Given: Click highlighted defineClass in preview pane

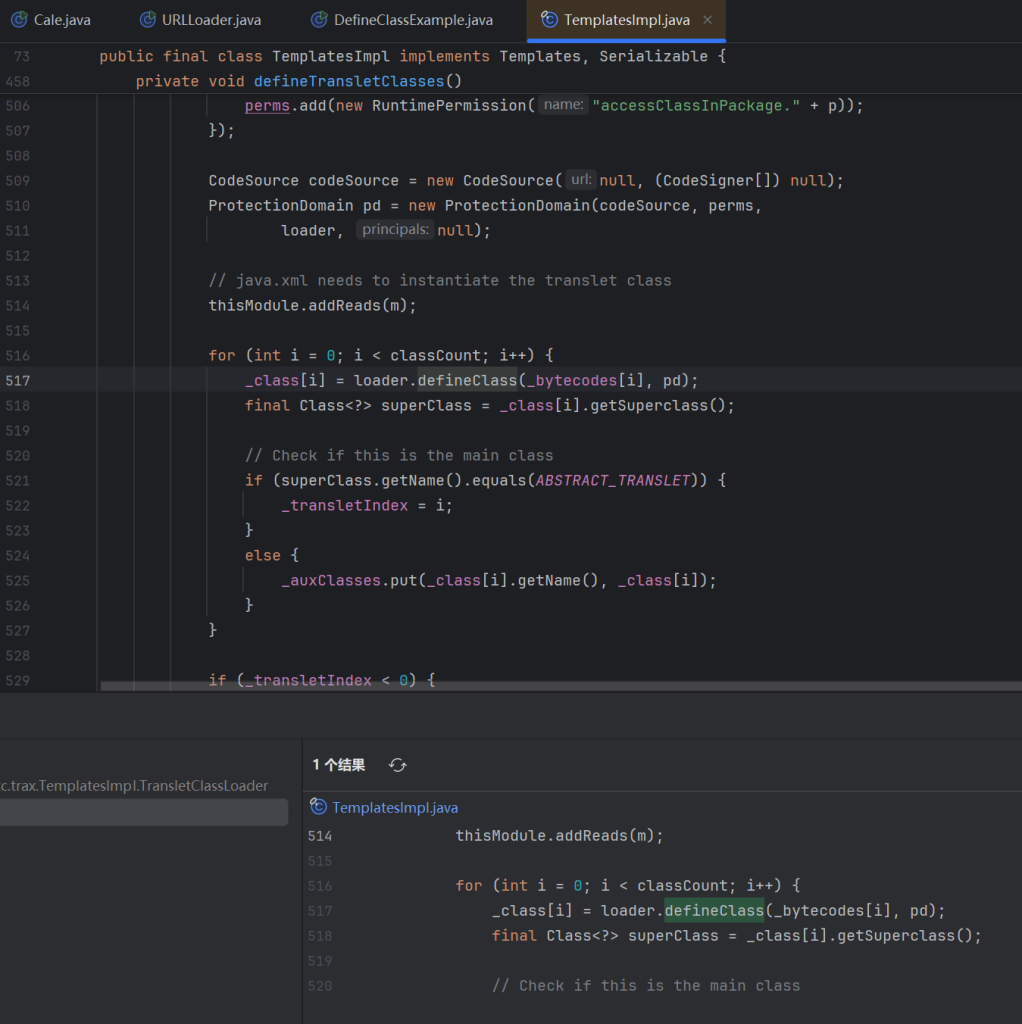Looking at the screenshot, I should pos(714,910).
